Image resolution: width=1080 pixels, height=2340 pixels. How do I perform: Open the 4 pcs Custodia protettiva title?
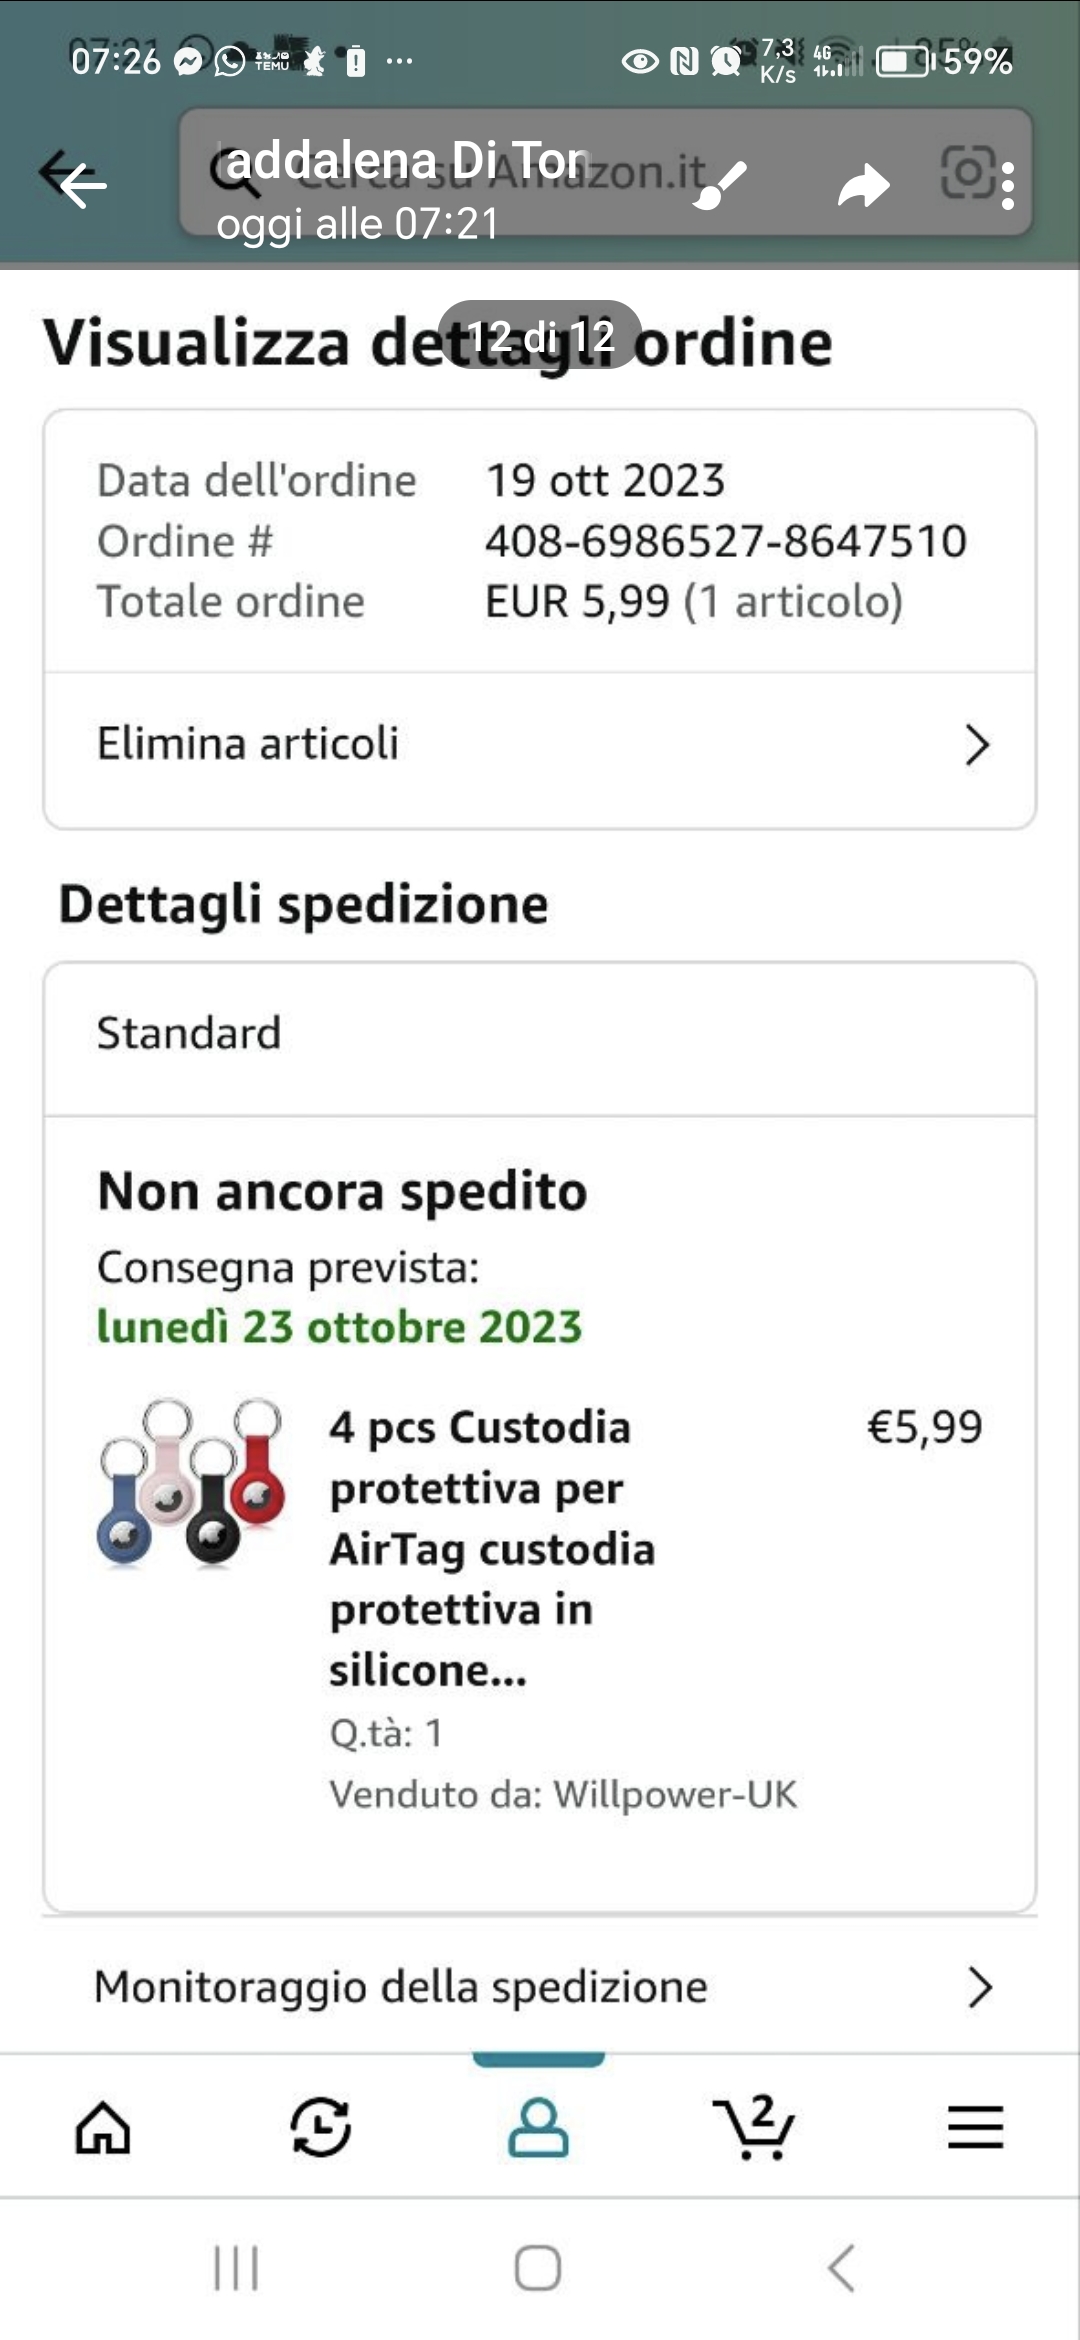(492, 1548)
